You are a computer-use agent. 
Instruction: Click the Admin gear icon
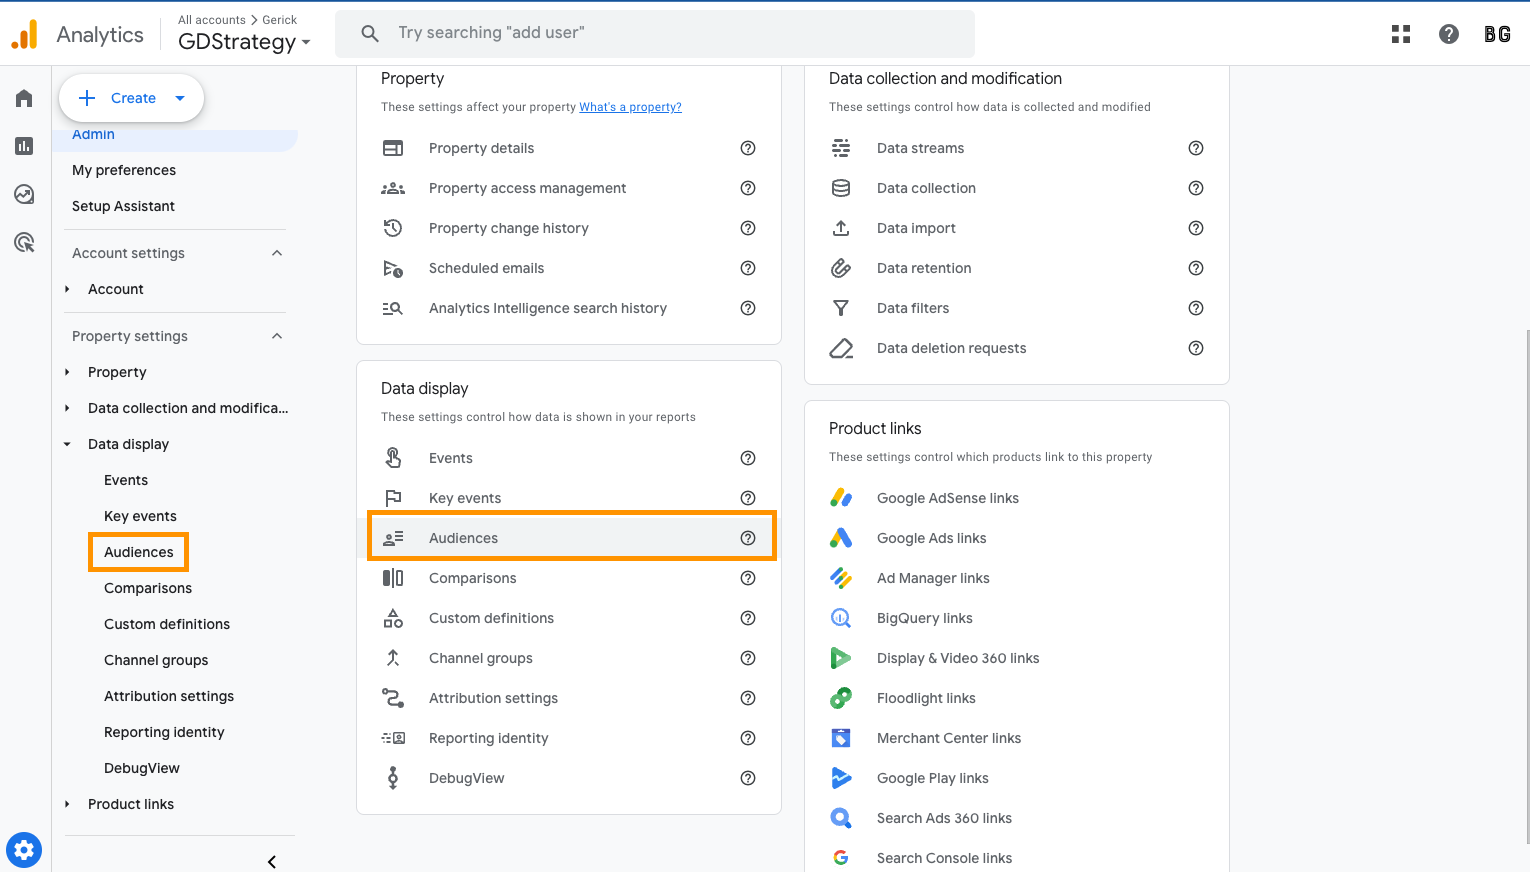pyautogui.click(x=24, y=851)
